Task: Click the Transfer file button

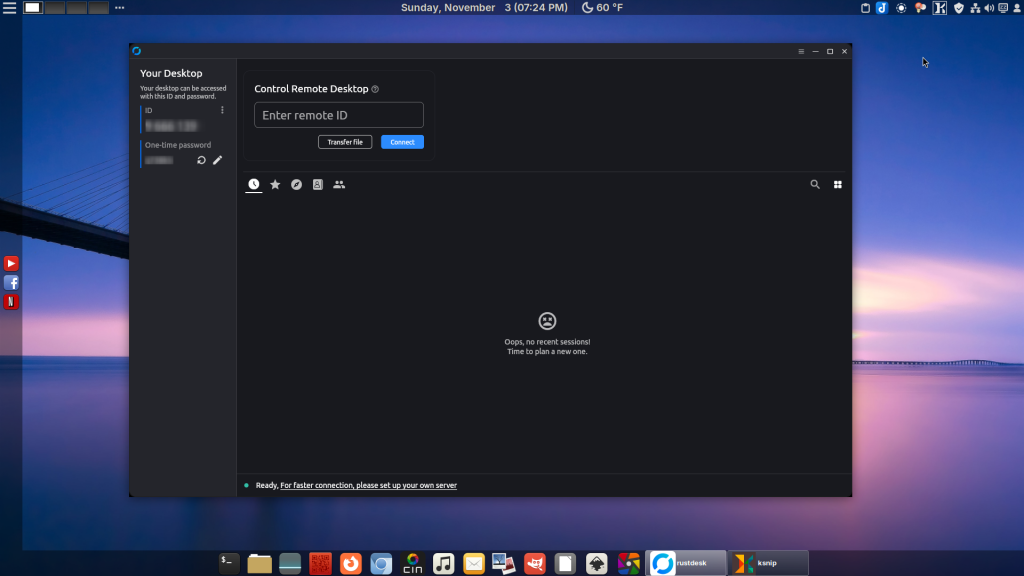Action: [345, 142]
